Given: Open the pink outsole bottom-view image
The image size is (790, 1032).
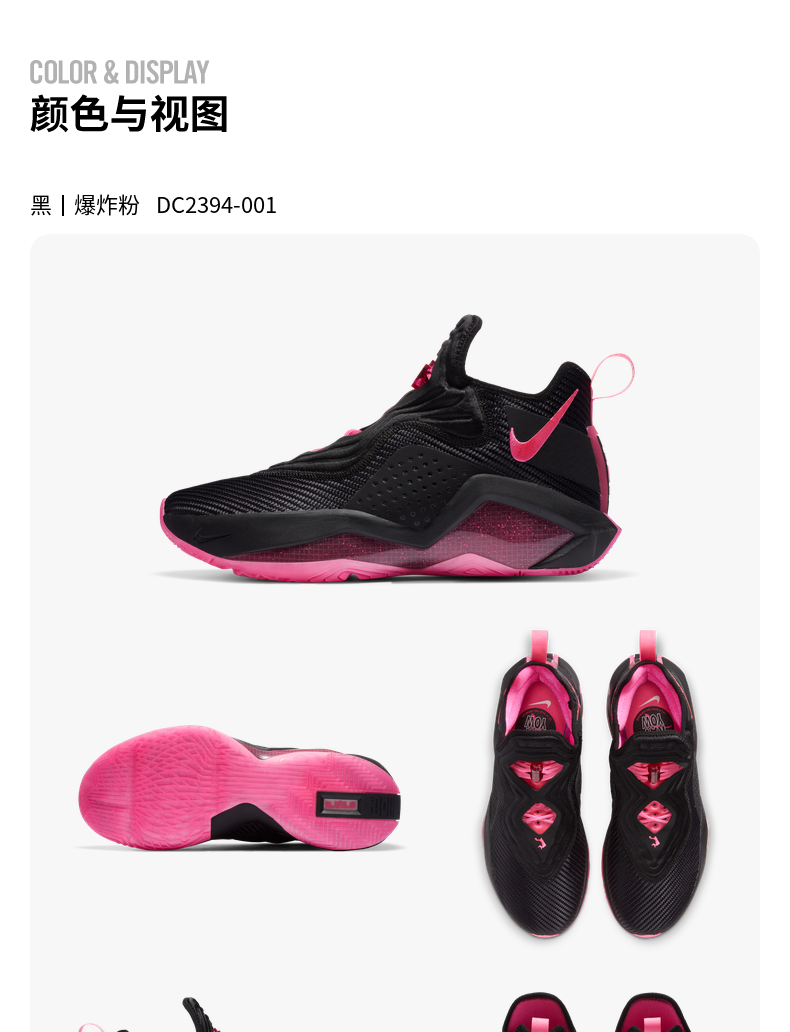Looking at the screenshot, I should (240, 788).
